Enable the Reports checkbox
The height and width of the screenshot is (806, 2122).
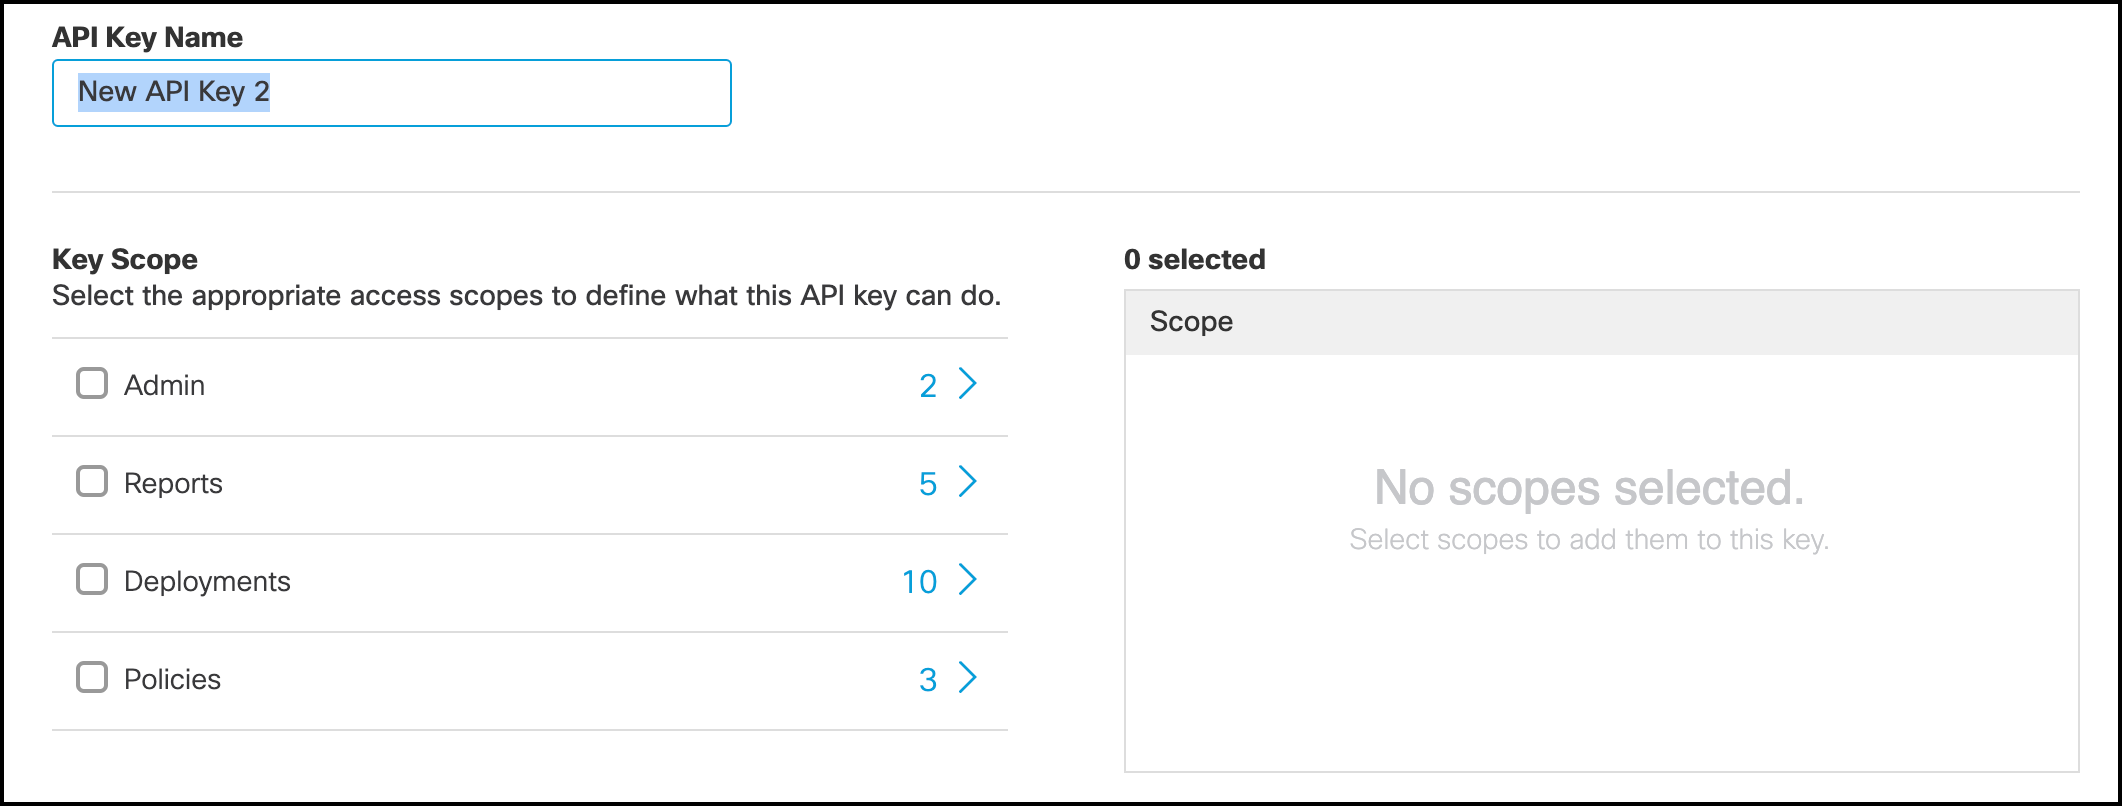click(91, 480)
